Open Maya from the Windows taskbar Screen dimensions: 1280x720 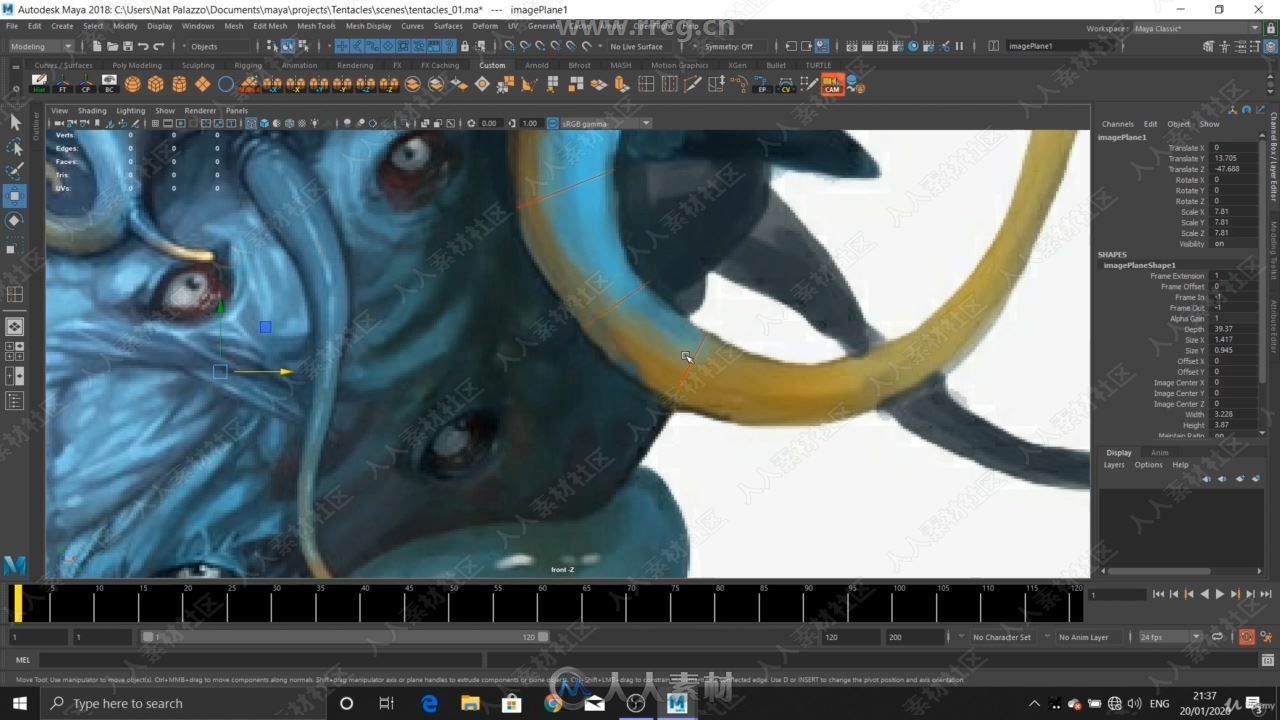[x=677, y=703]
